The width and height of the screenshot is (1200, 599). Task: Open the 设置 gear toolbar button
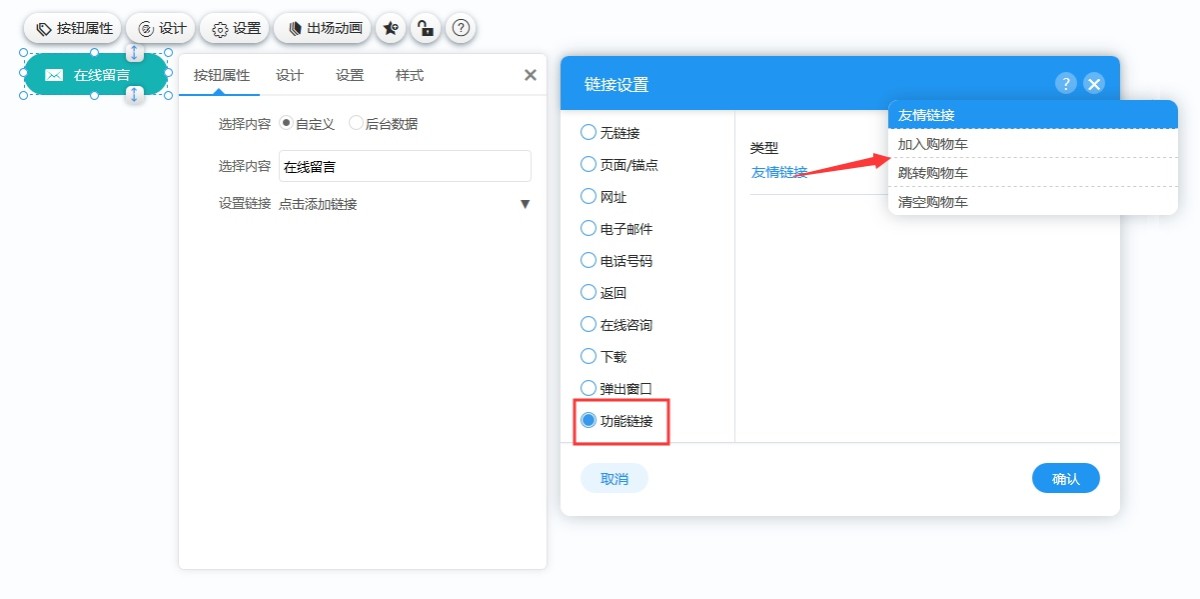[235, 28]
